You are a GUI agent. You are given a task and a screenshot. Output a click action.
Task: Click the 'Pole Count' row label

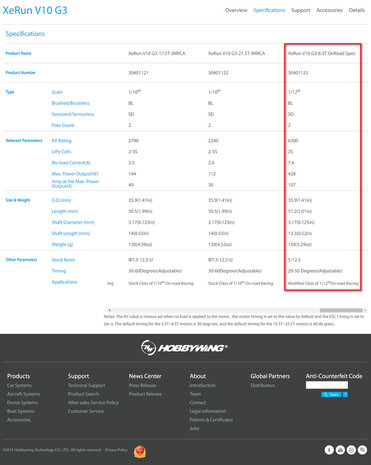(x=63, y=125)
